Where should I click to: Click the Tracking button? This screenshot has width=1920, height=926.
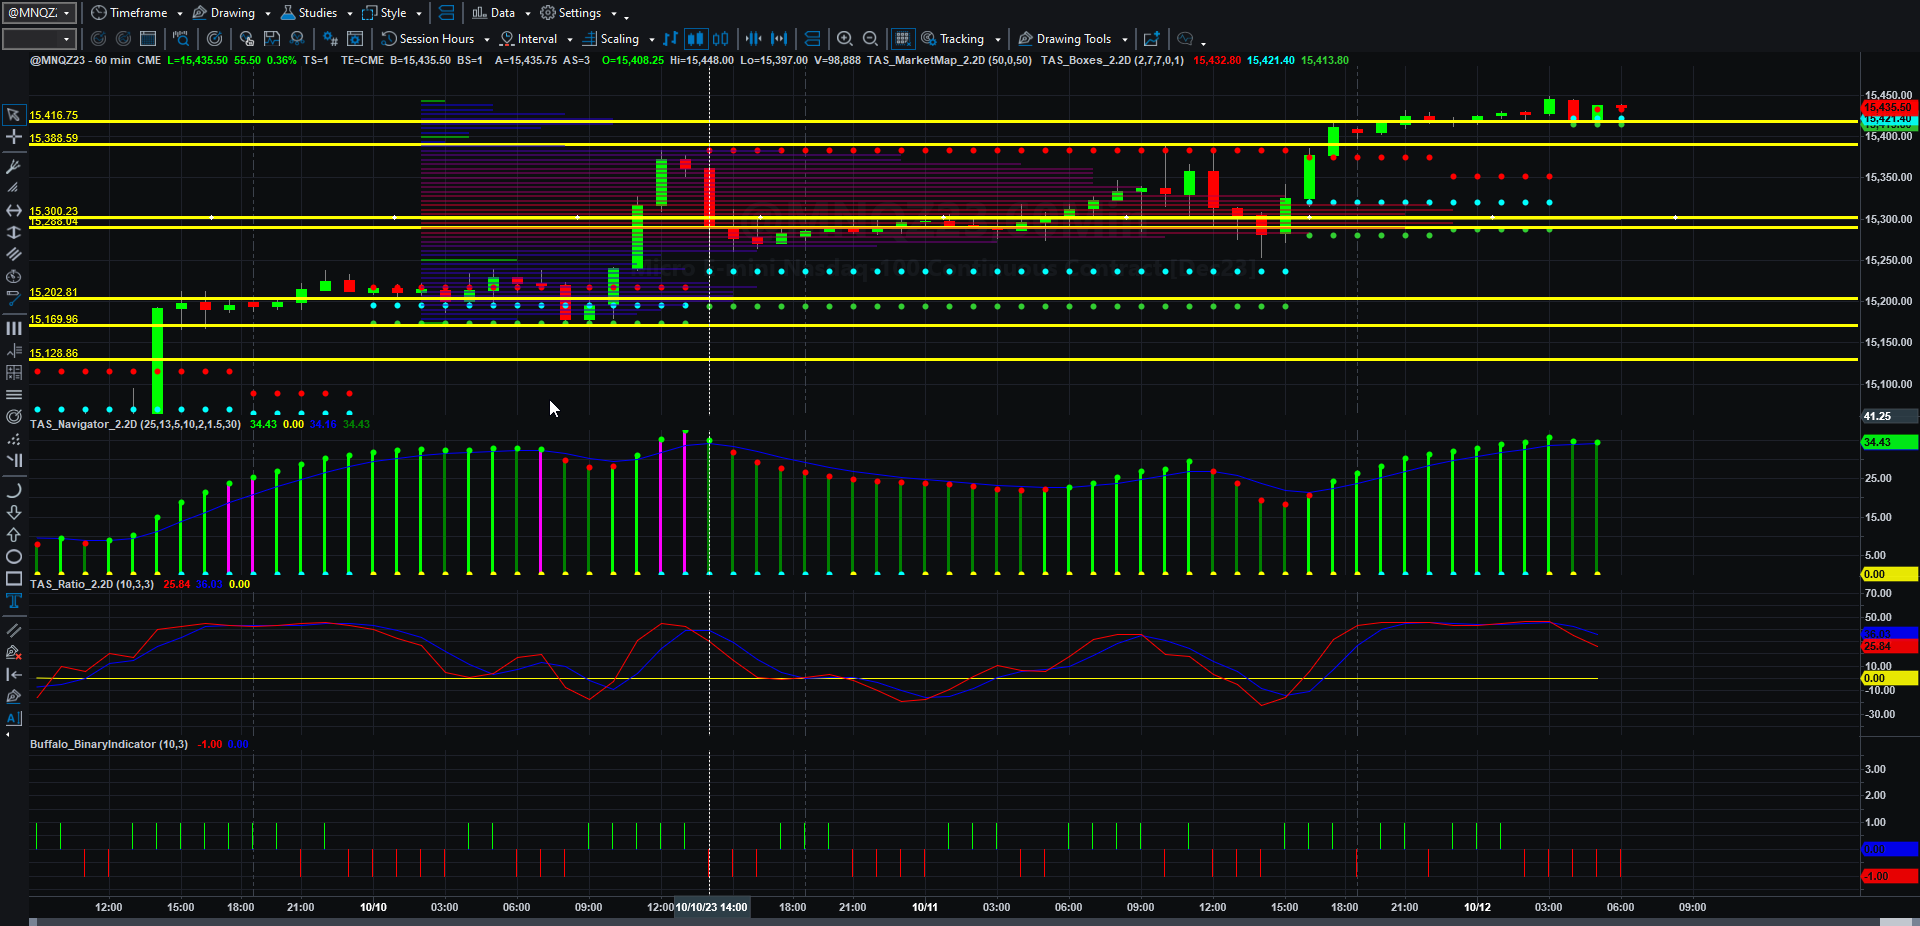[961, 38]
